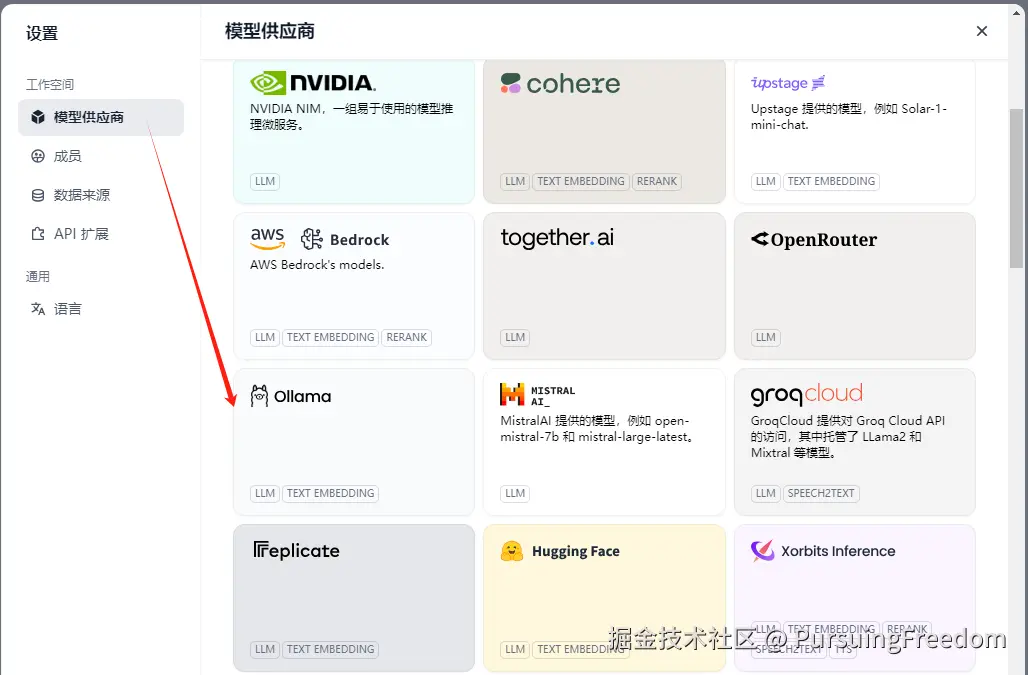Click LLM tag on Hugging Face card
Image resolution: width=1028 pixels, height=675 pixels.
[515, 649]
